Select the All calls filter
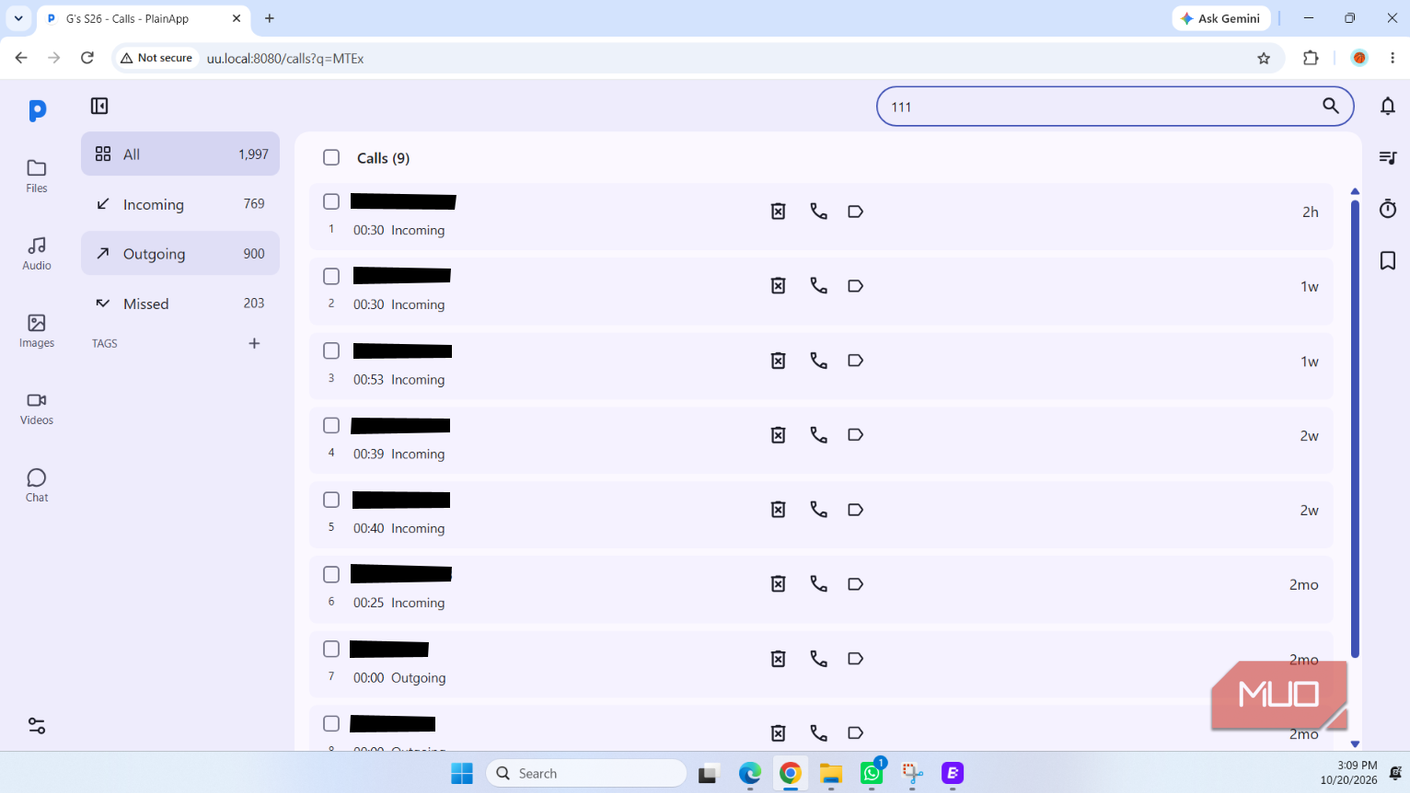Screen dimensions: 1410x793 (180, 154)
